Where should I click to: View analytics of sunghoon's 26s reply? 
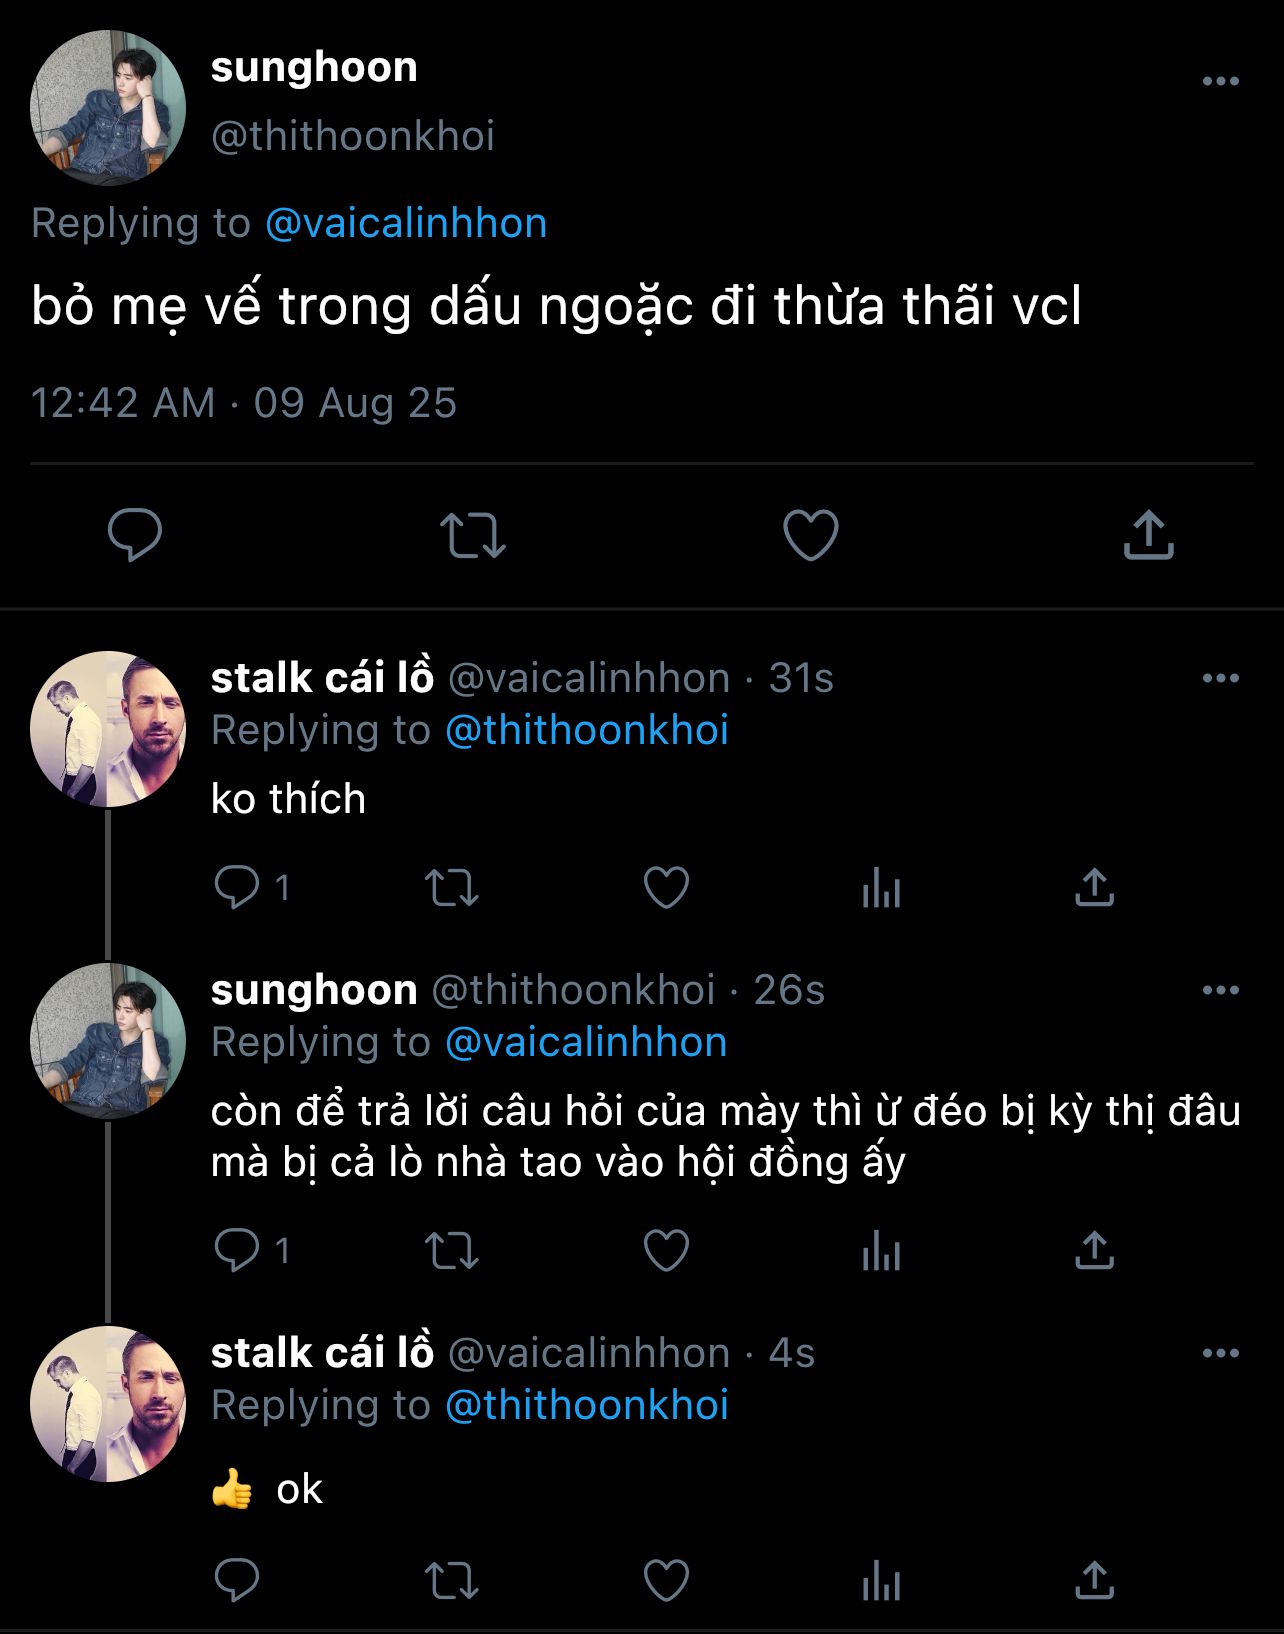coord(881,1250)
